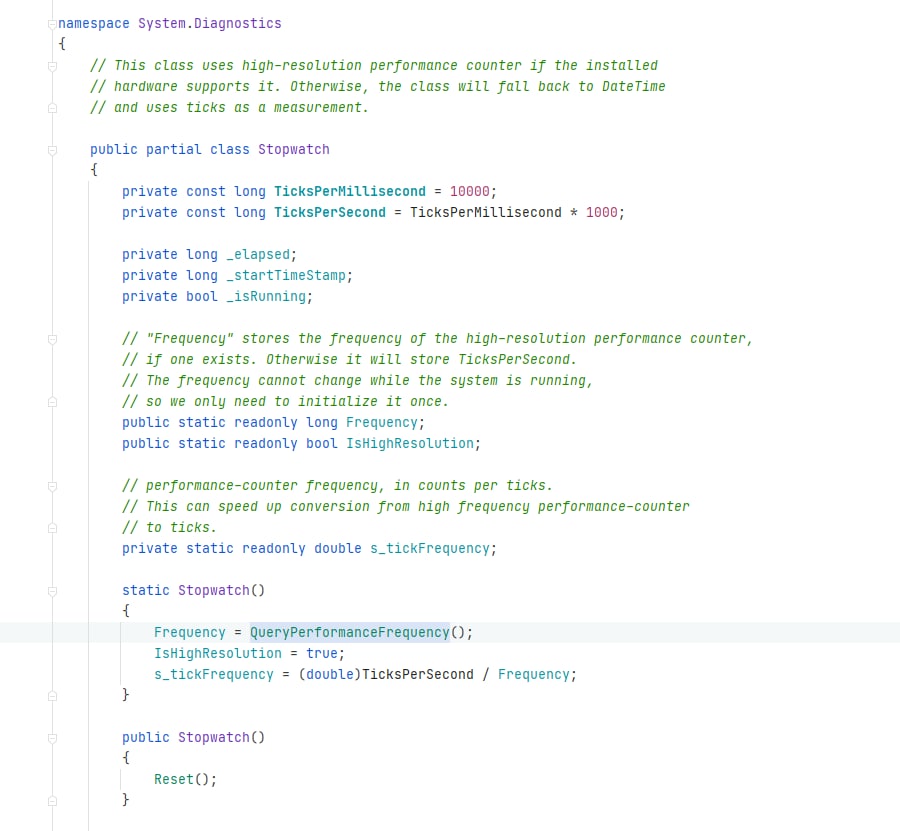Click TicksPerSecond in the division expression
The width and height of the screenshot is (900, 831).
click(x=418, y=674)
